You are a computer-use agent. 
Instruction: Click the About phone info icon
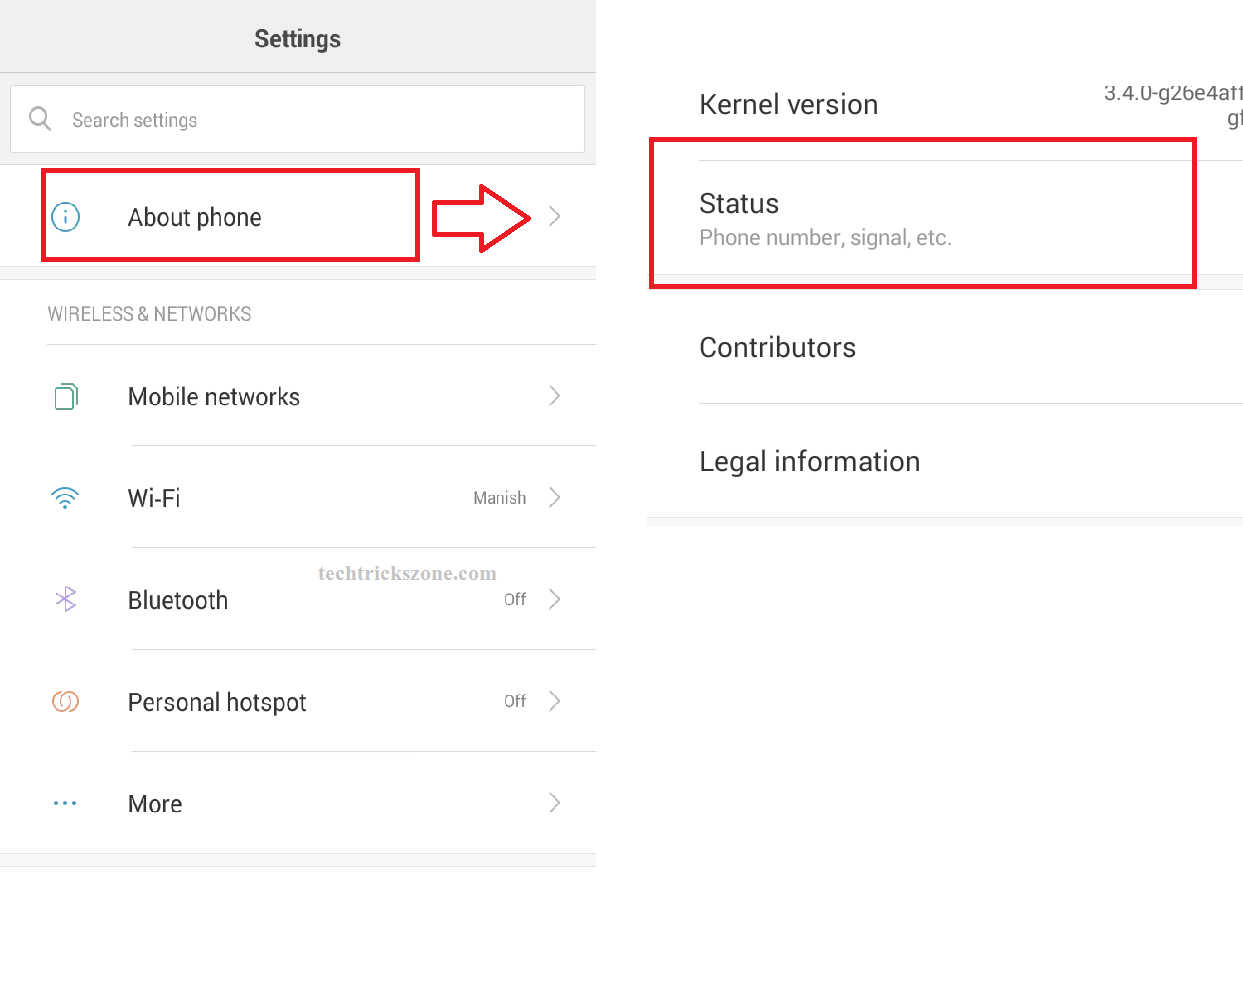66,217
